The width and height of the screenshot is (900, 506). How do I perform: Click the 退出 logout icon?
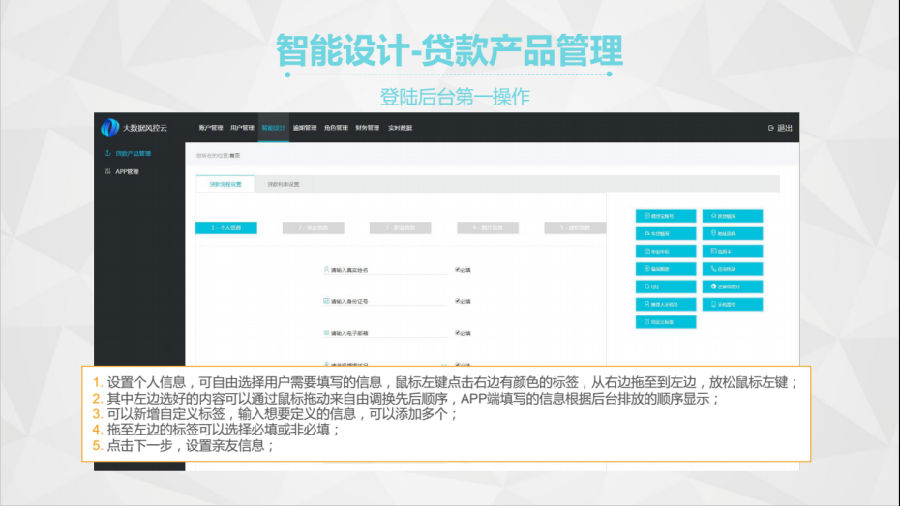[771, 128]
